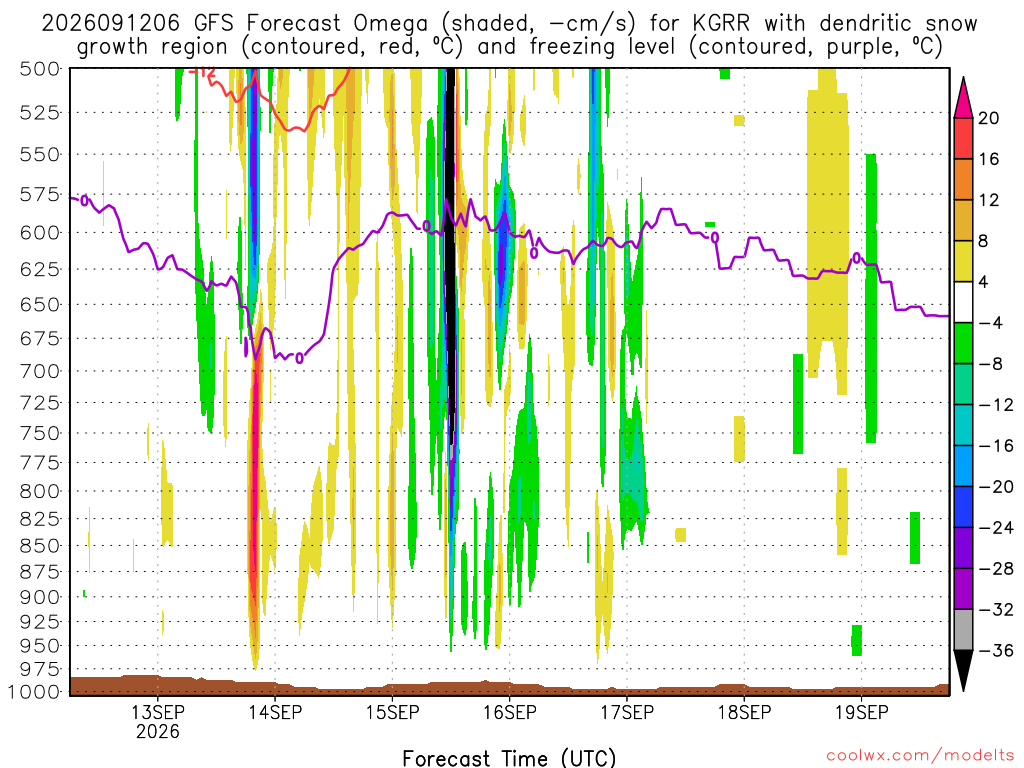This screenshot has height=768, width=1024.
Task: Click the pink upward arrow atop colorbar
Action: click(x=963, y=98)
